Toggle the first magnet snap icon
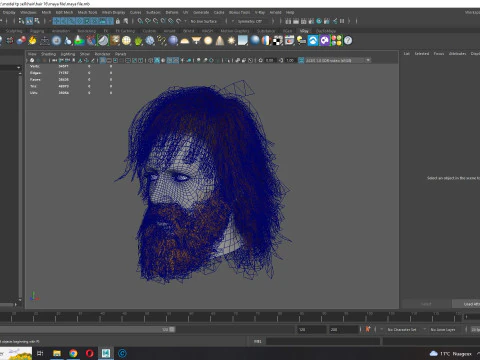Viewport: 480px width, 360px height. tap(140, 21)
